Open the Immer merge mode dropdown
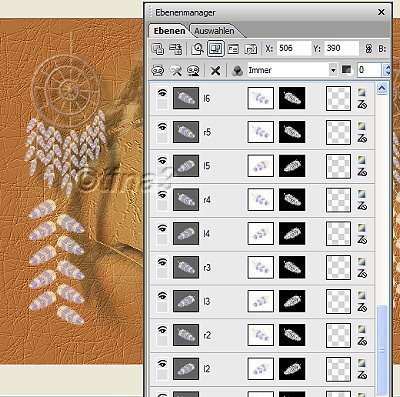The image size is (400, 397). click(333, 70)
